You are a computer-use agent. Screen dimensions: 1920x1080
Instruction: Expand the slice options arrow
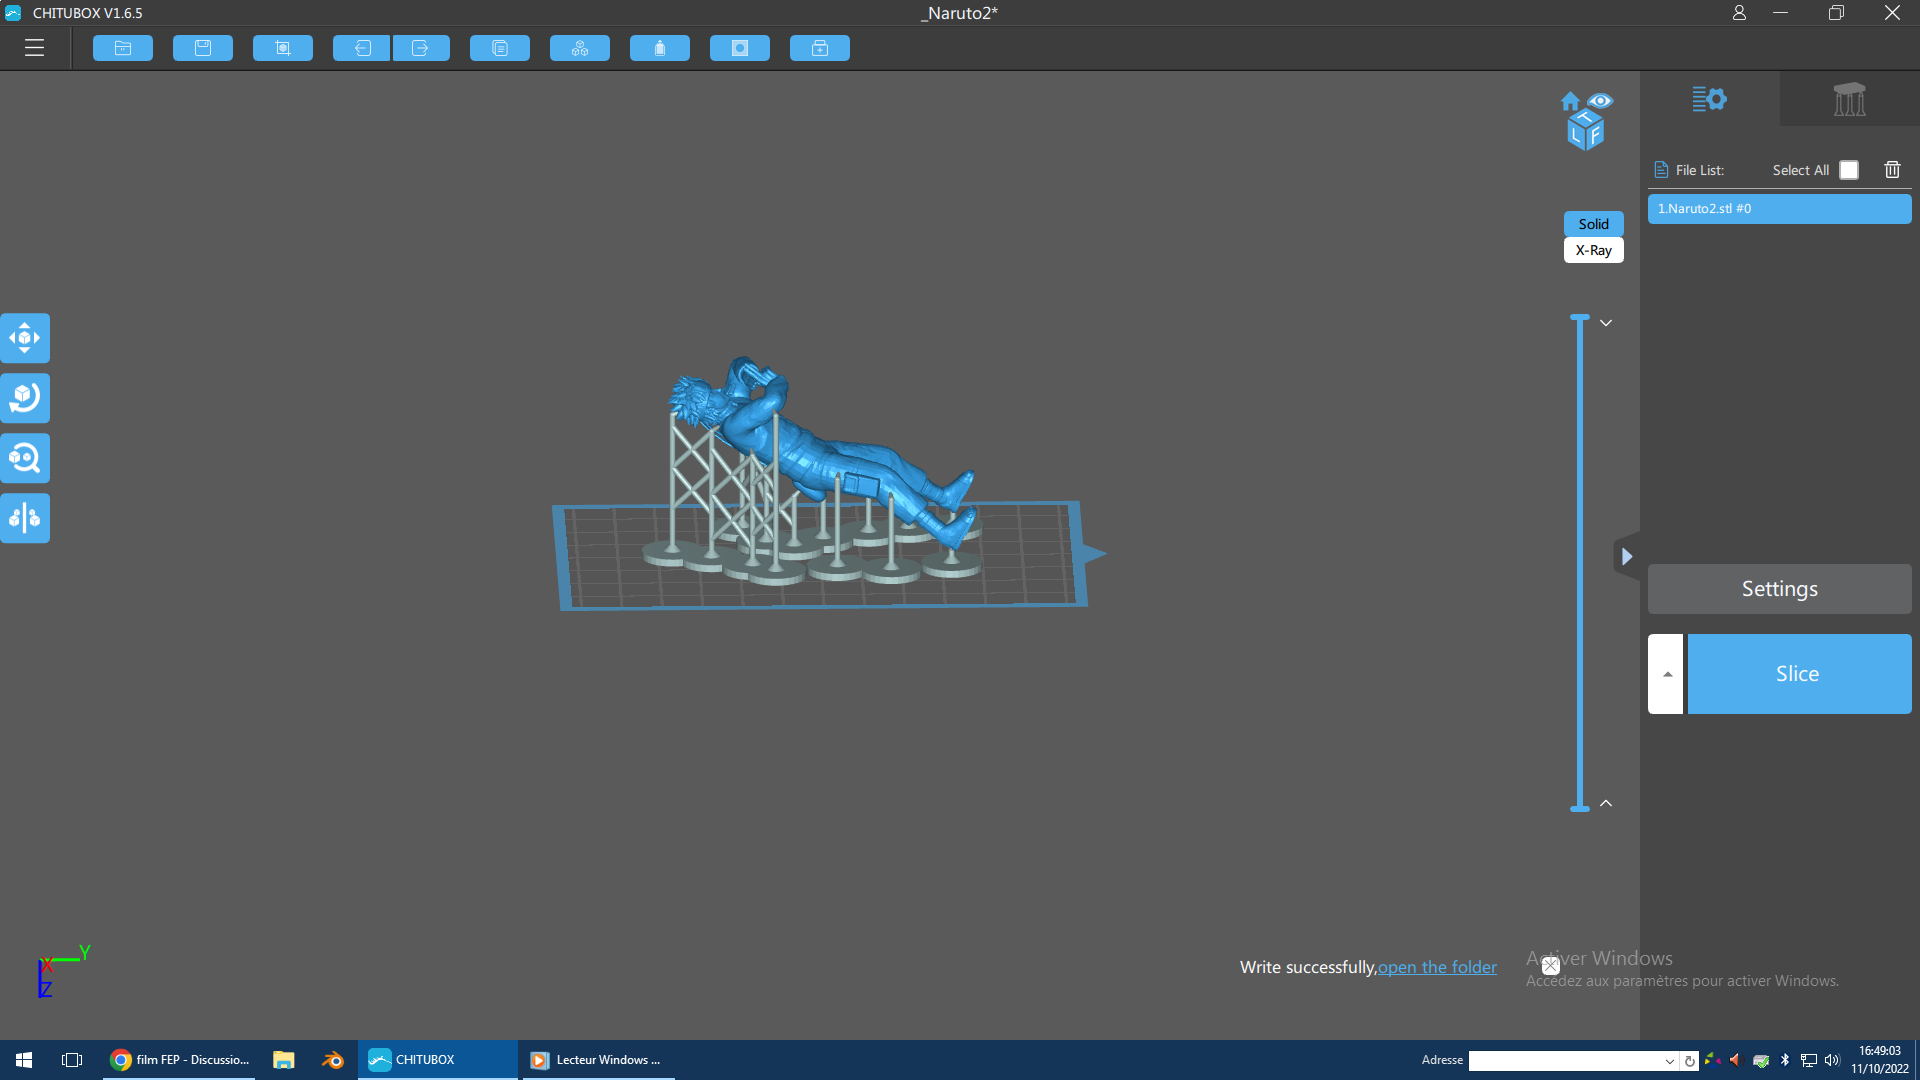pyautogui.click(x=1666, y=674)
